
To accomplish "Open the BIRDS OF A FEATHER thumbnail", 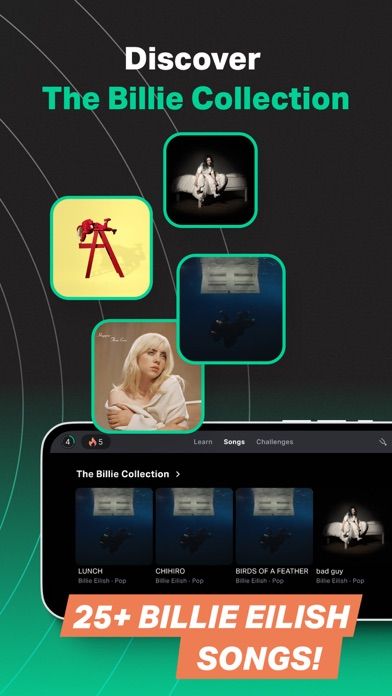I will tap(274, 526).
